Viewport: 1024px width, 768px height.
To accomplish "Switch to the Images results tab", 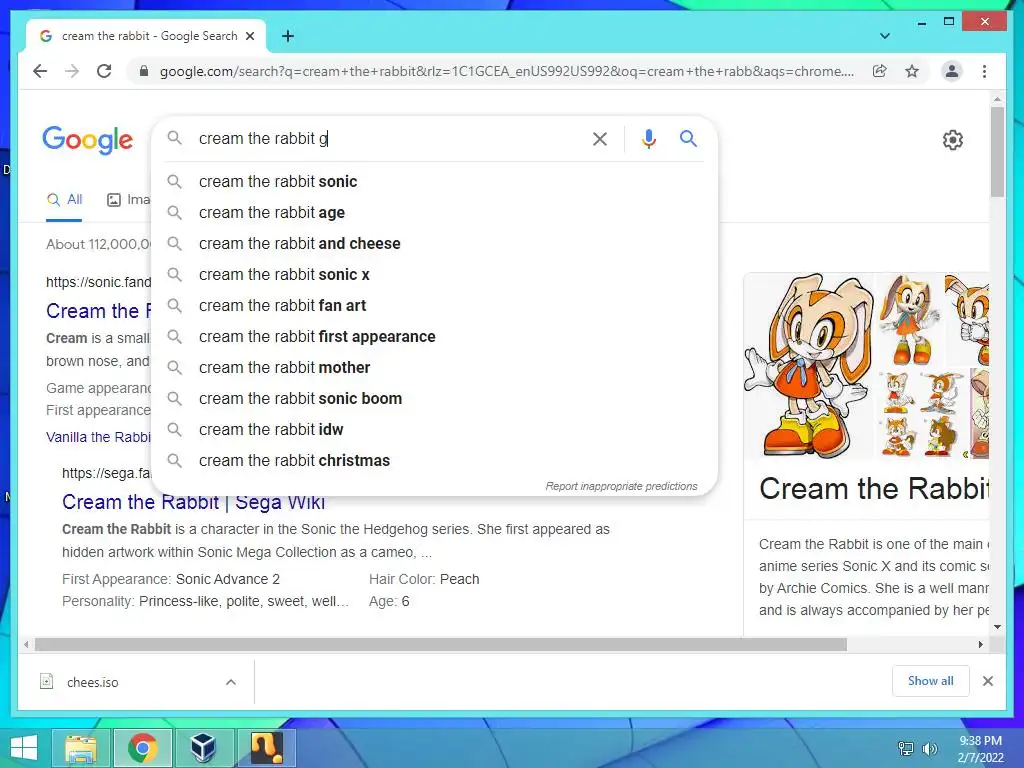I will [129, 200].
